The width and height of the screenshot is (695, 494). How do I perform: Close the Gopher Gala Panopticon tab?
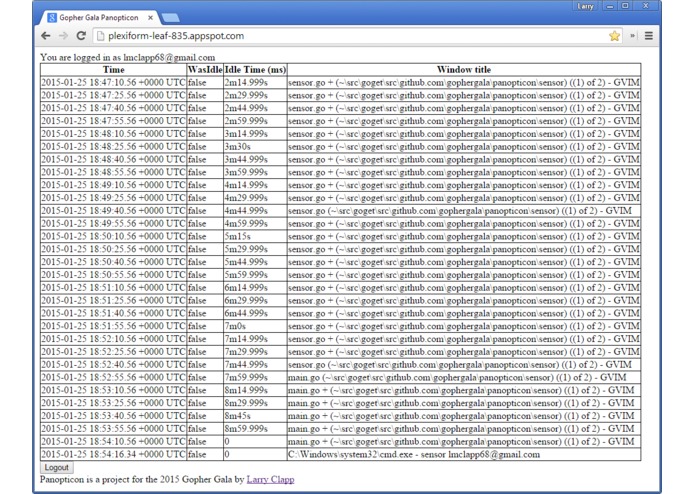click(150, 18)
